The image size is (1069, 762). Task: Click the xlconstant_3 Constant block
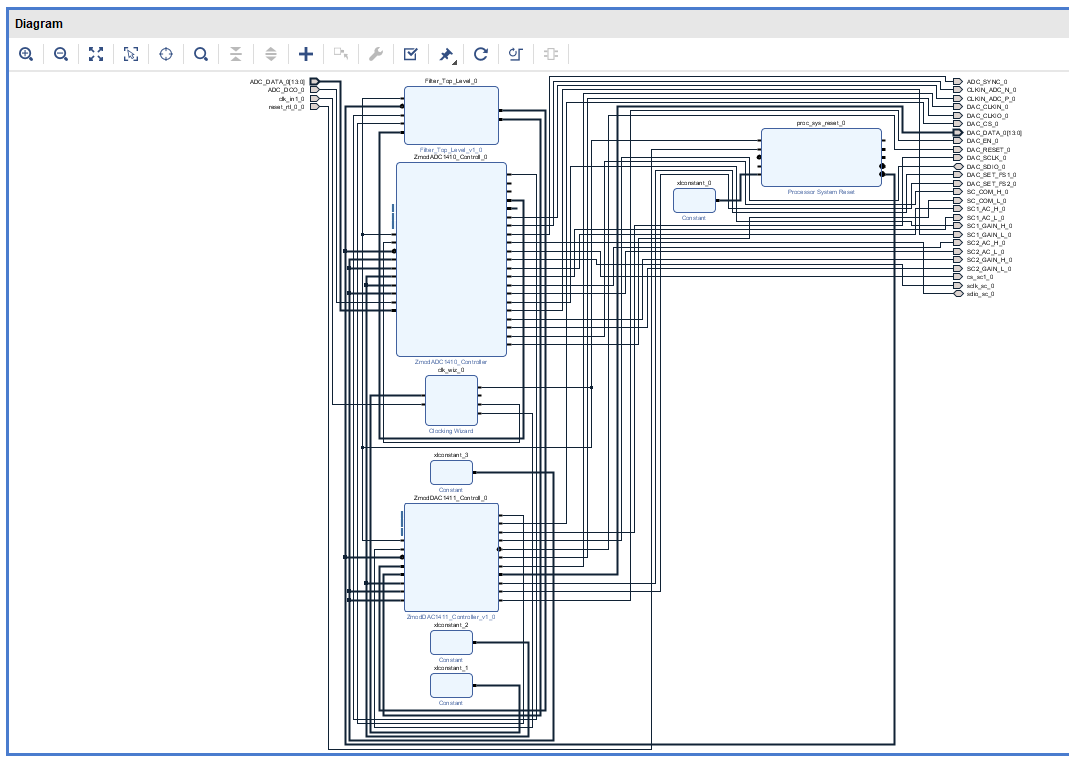(451, 472)
